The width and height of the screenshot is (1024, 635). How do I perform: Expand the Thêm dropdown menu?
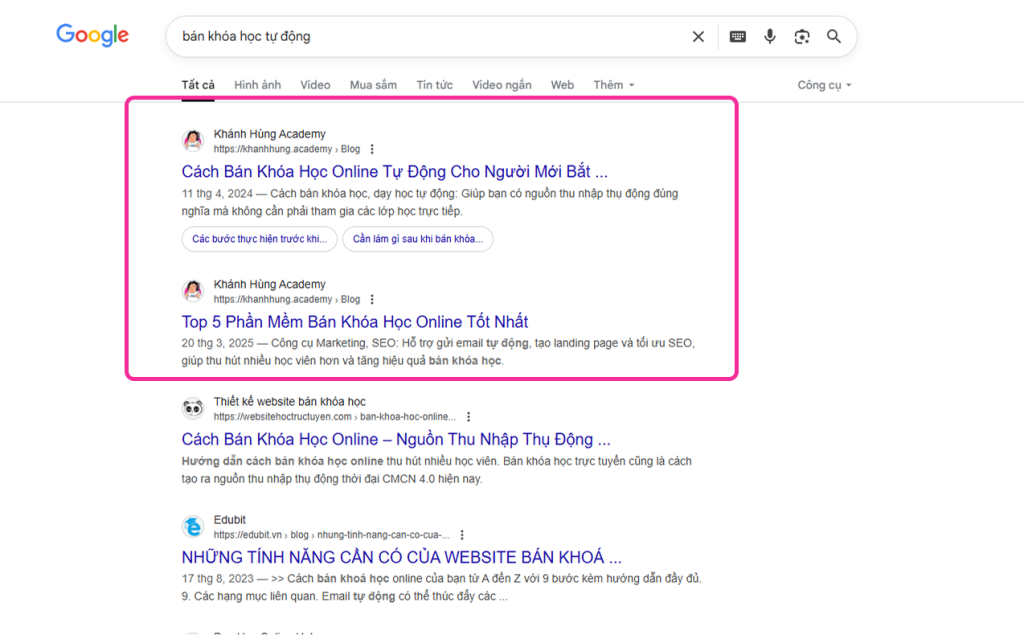click(613, 85)
